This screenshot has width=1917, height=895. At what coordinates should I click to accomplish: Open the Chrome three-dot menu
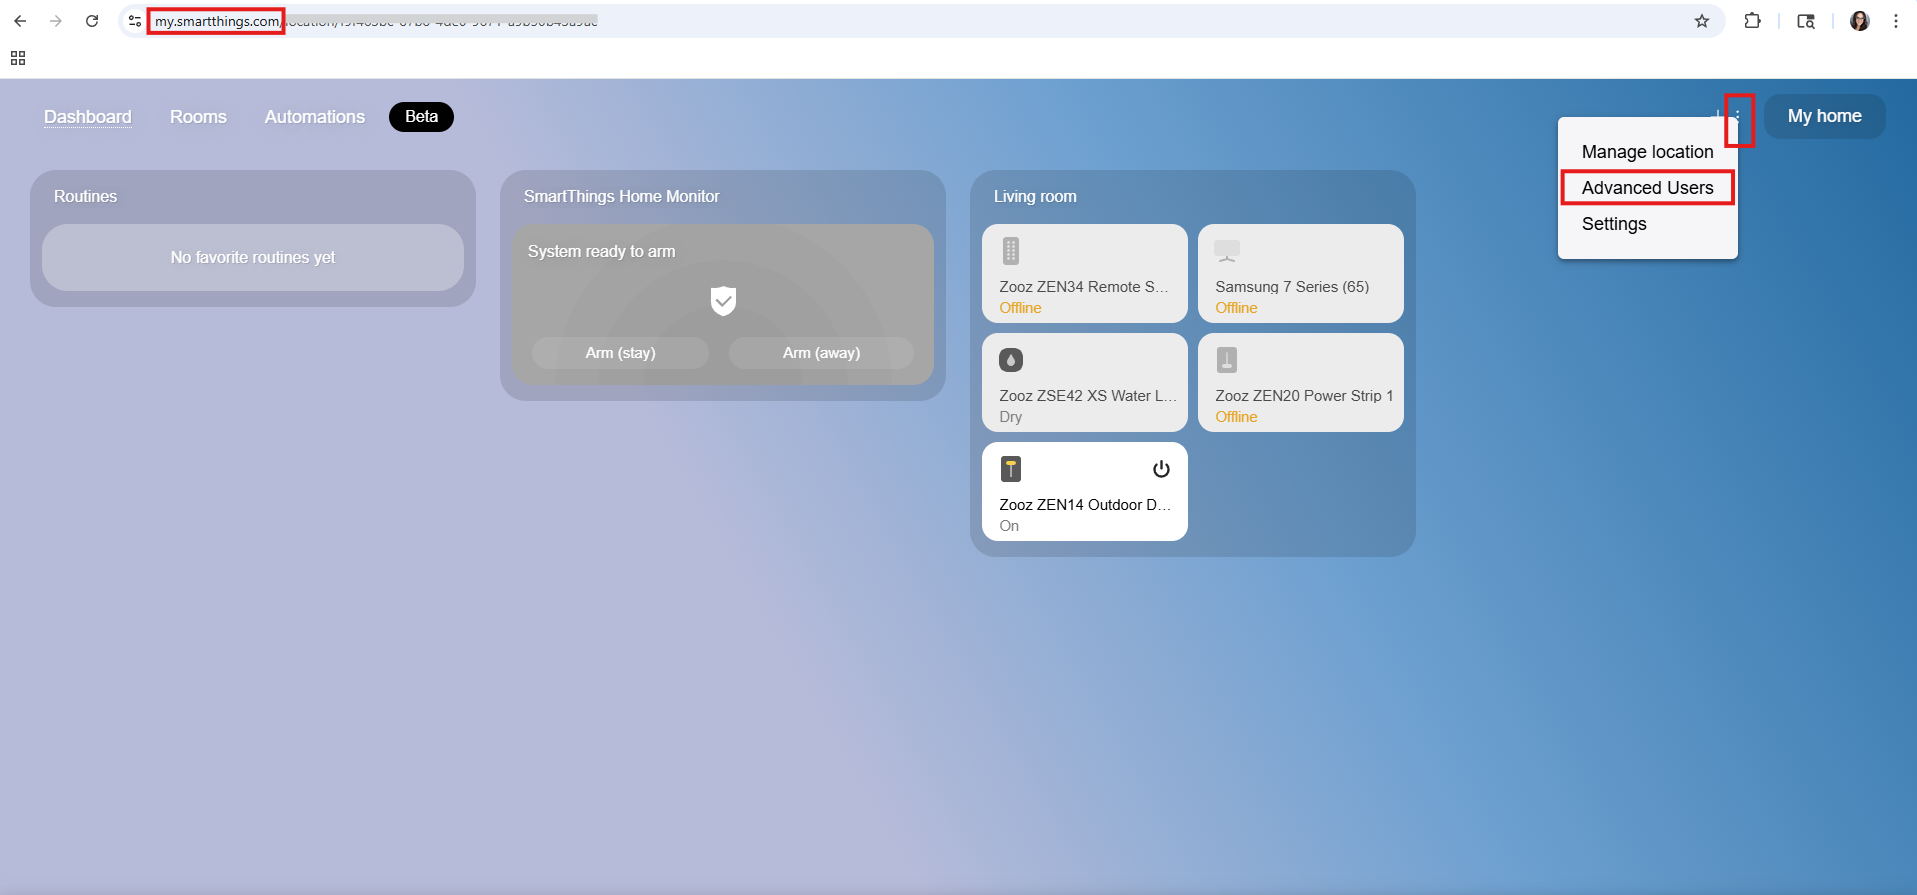[1896, 21]
